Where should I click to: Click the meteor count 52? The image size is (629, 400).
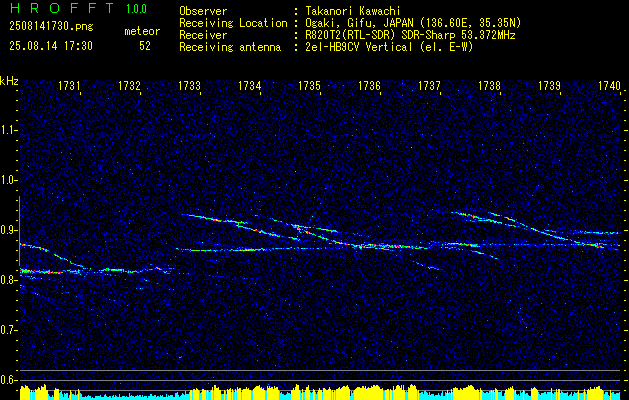[145, 46]
